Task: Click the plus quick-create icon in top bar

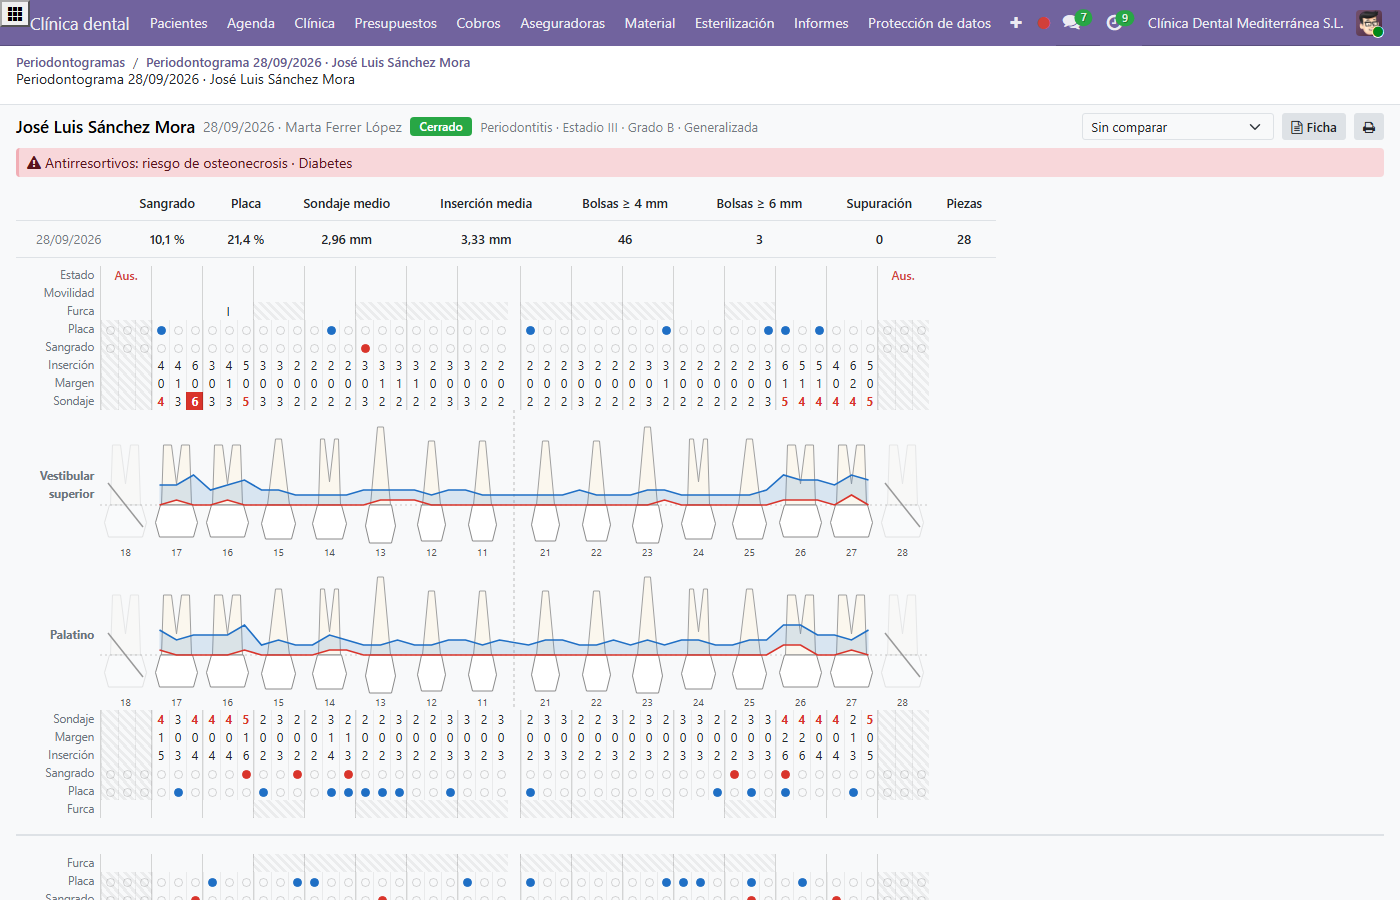Action: [x=1016, y=23]
